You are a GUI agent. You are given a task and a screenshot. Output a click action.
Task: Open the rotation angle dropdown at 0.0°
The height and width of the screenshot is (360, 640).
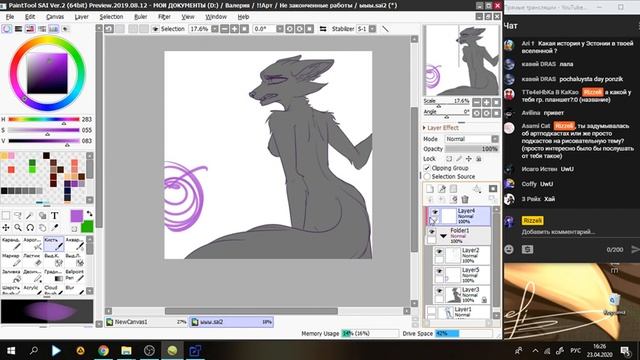[280, 29]
